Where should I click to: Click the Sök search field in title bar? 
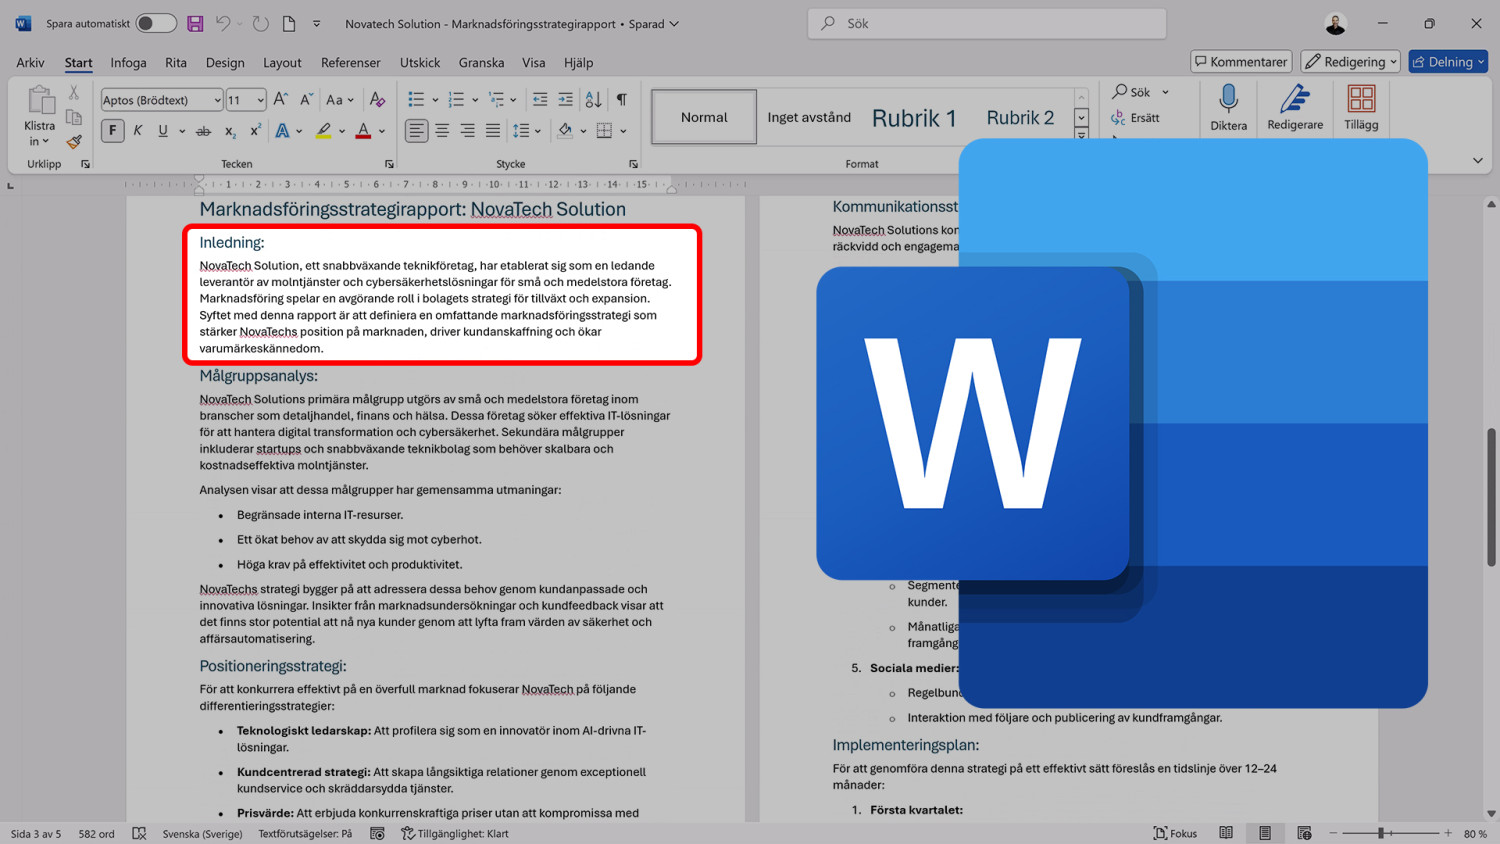pyautogui.click(x=986, y=23)
